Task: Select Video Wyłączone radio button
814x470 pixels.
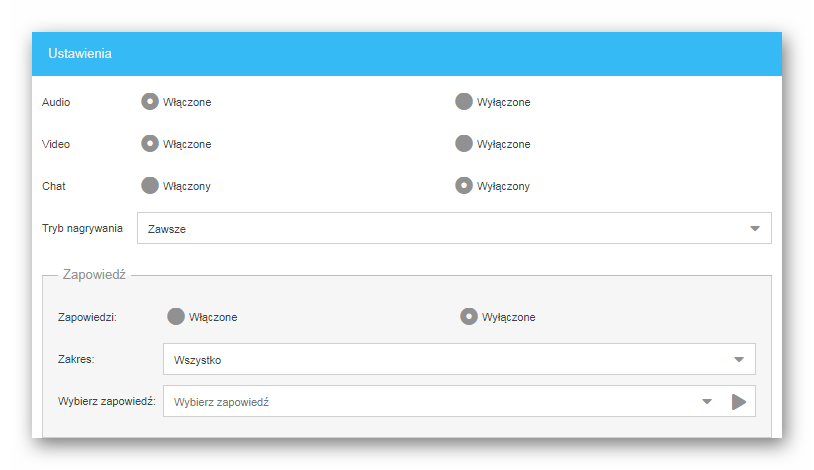Action: tap(464, 143)
